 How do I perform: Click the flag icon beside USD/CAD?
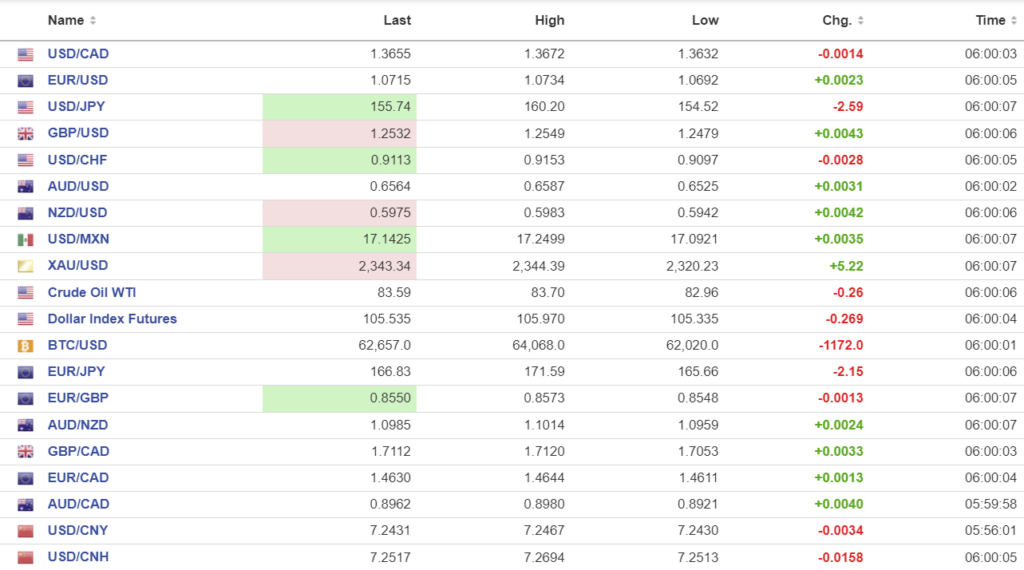(25, 55)
